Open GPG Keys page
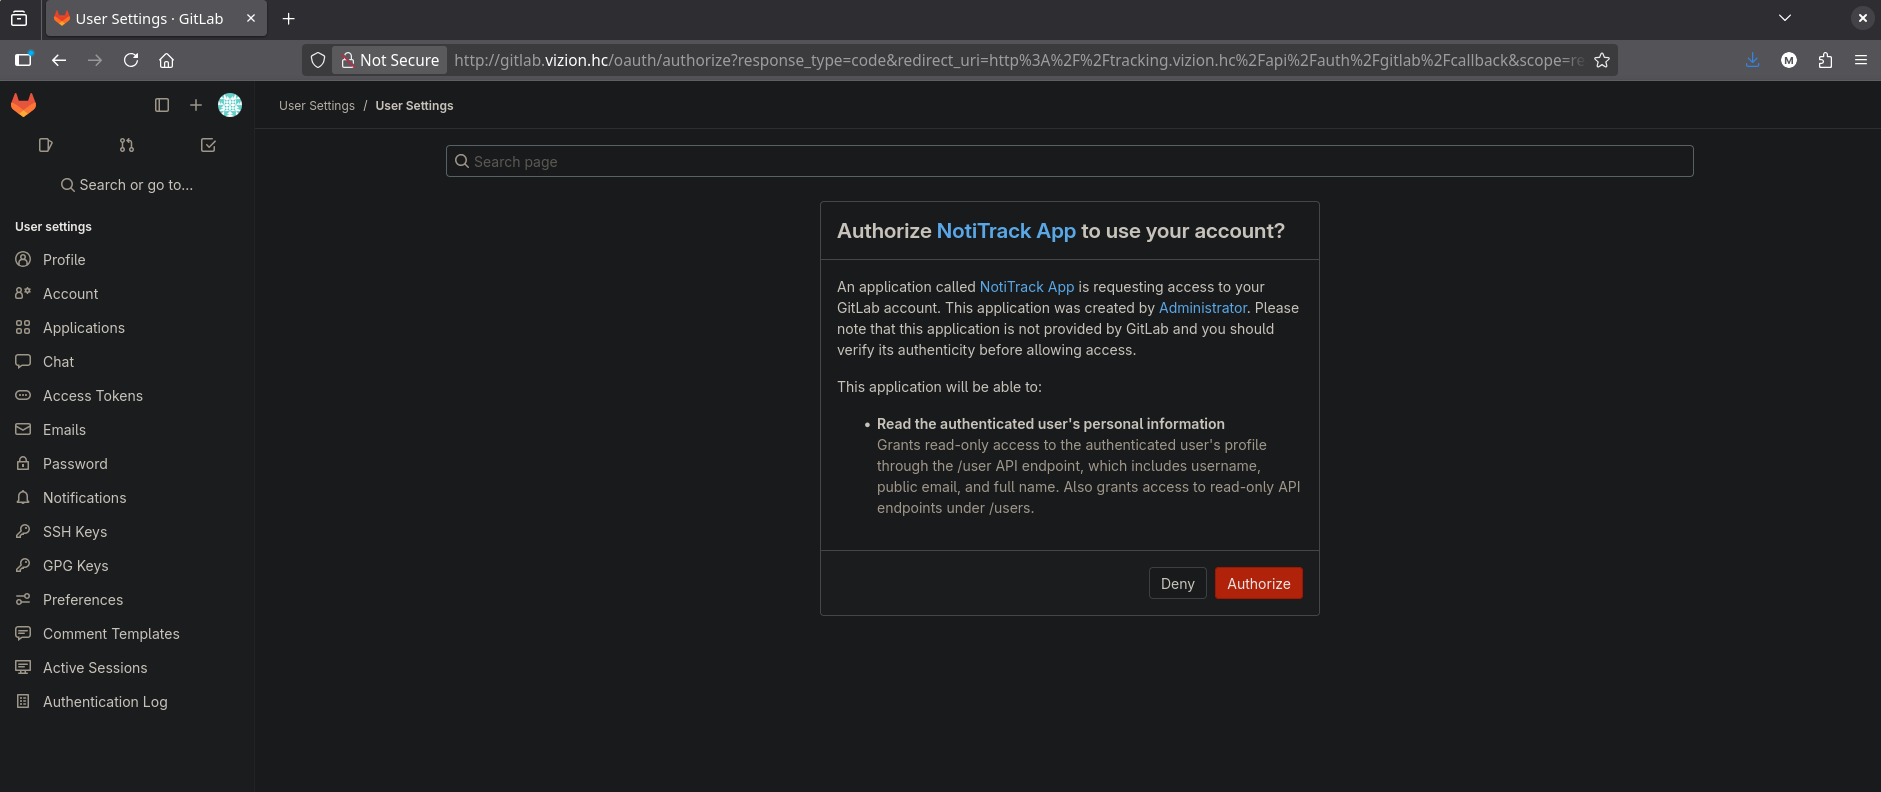The width and height of the screenshot is (1881, 792). [127, 566]
